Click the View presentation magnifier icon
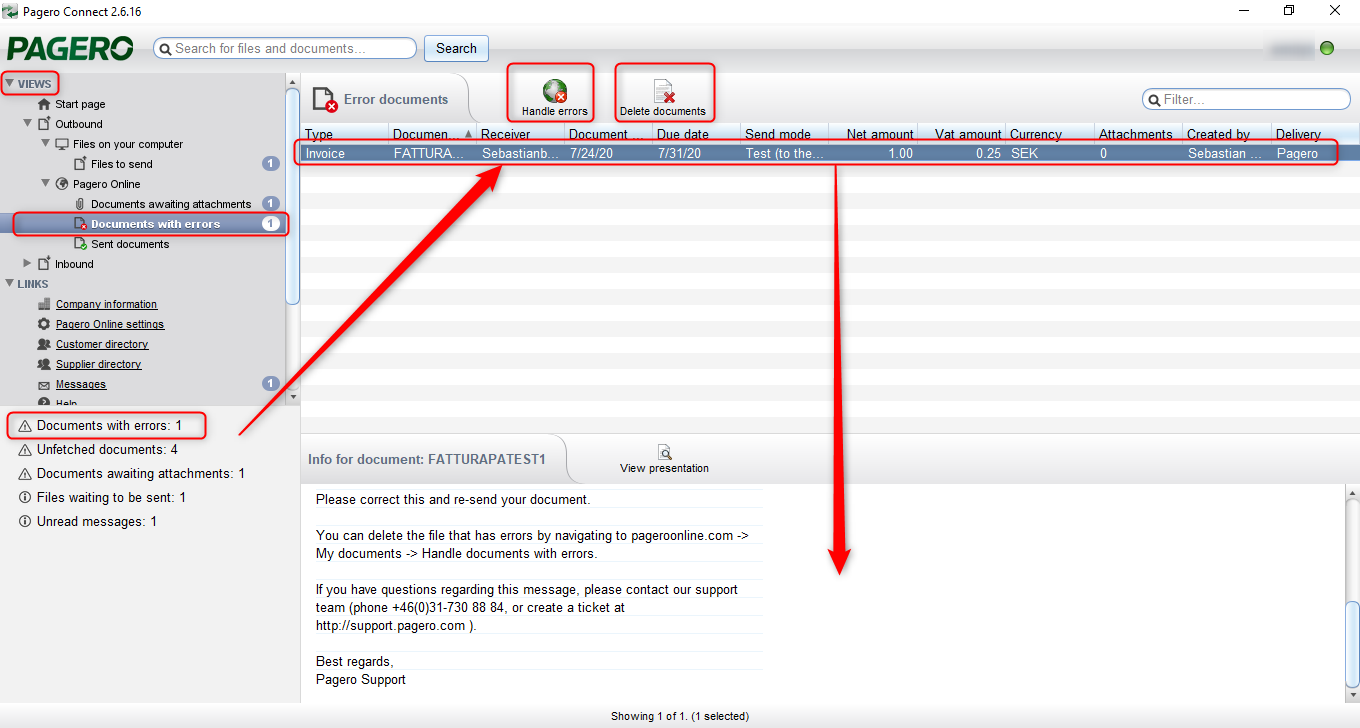This screenshot has width=1360, height=728. click(x=664, y=452)
